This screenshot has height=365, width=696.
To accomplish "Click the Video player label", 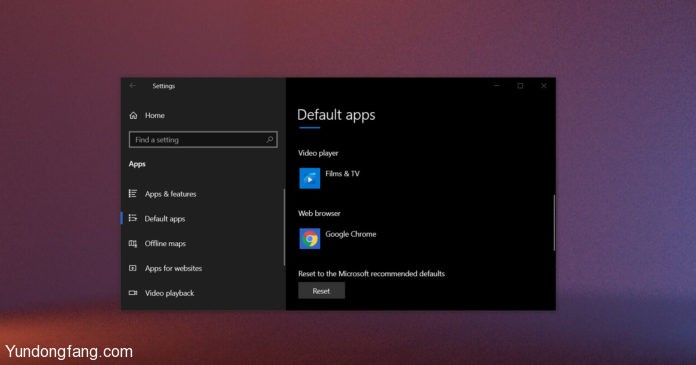I will 318,153.
